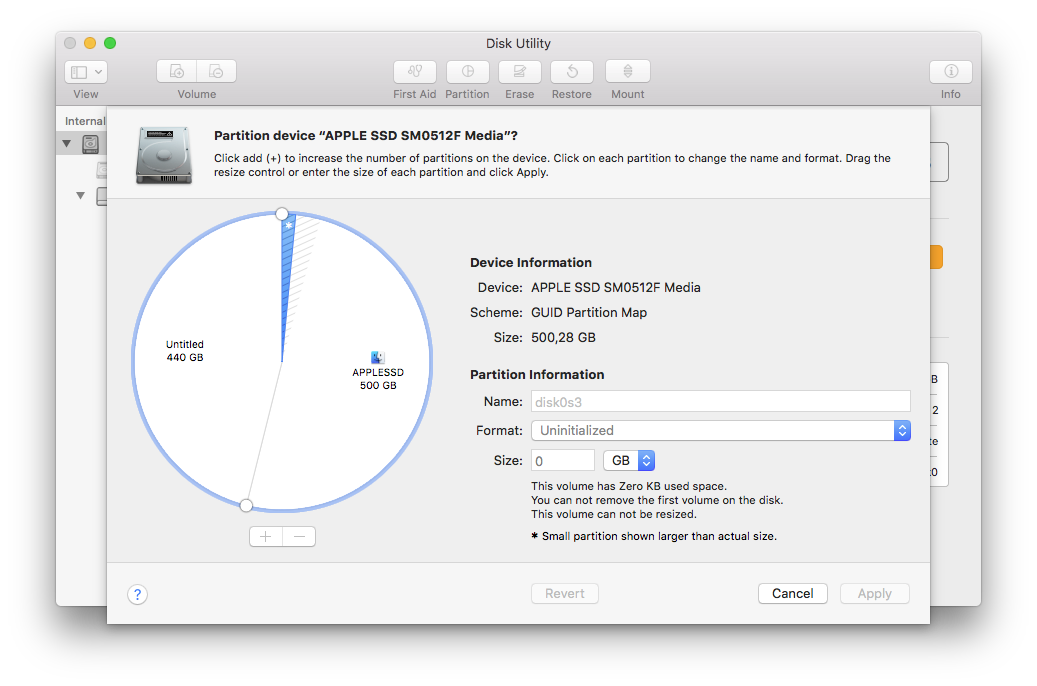The height and width of the screenshot is (686, 1037).
Task: Add a partition with the plus button
Action: 266,536
